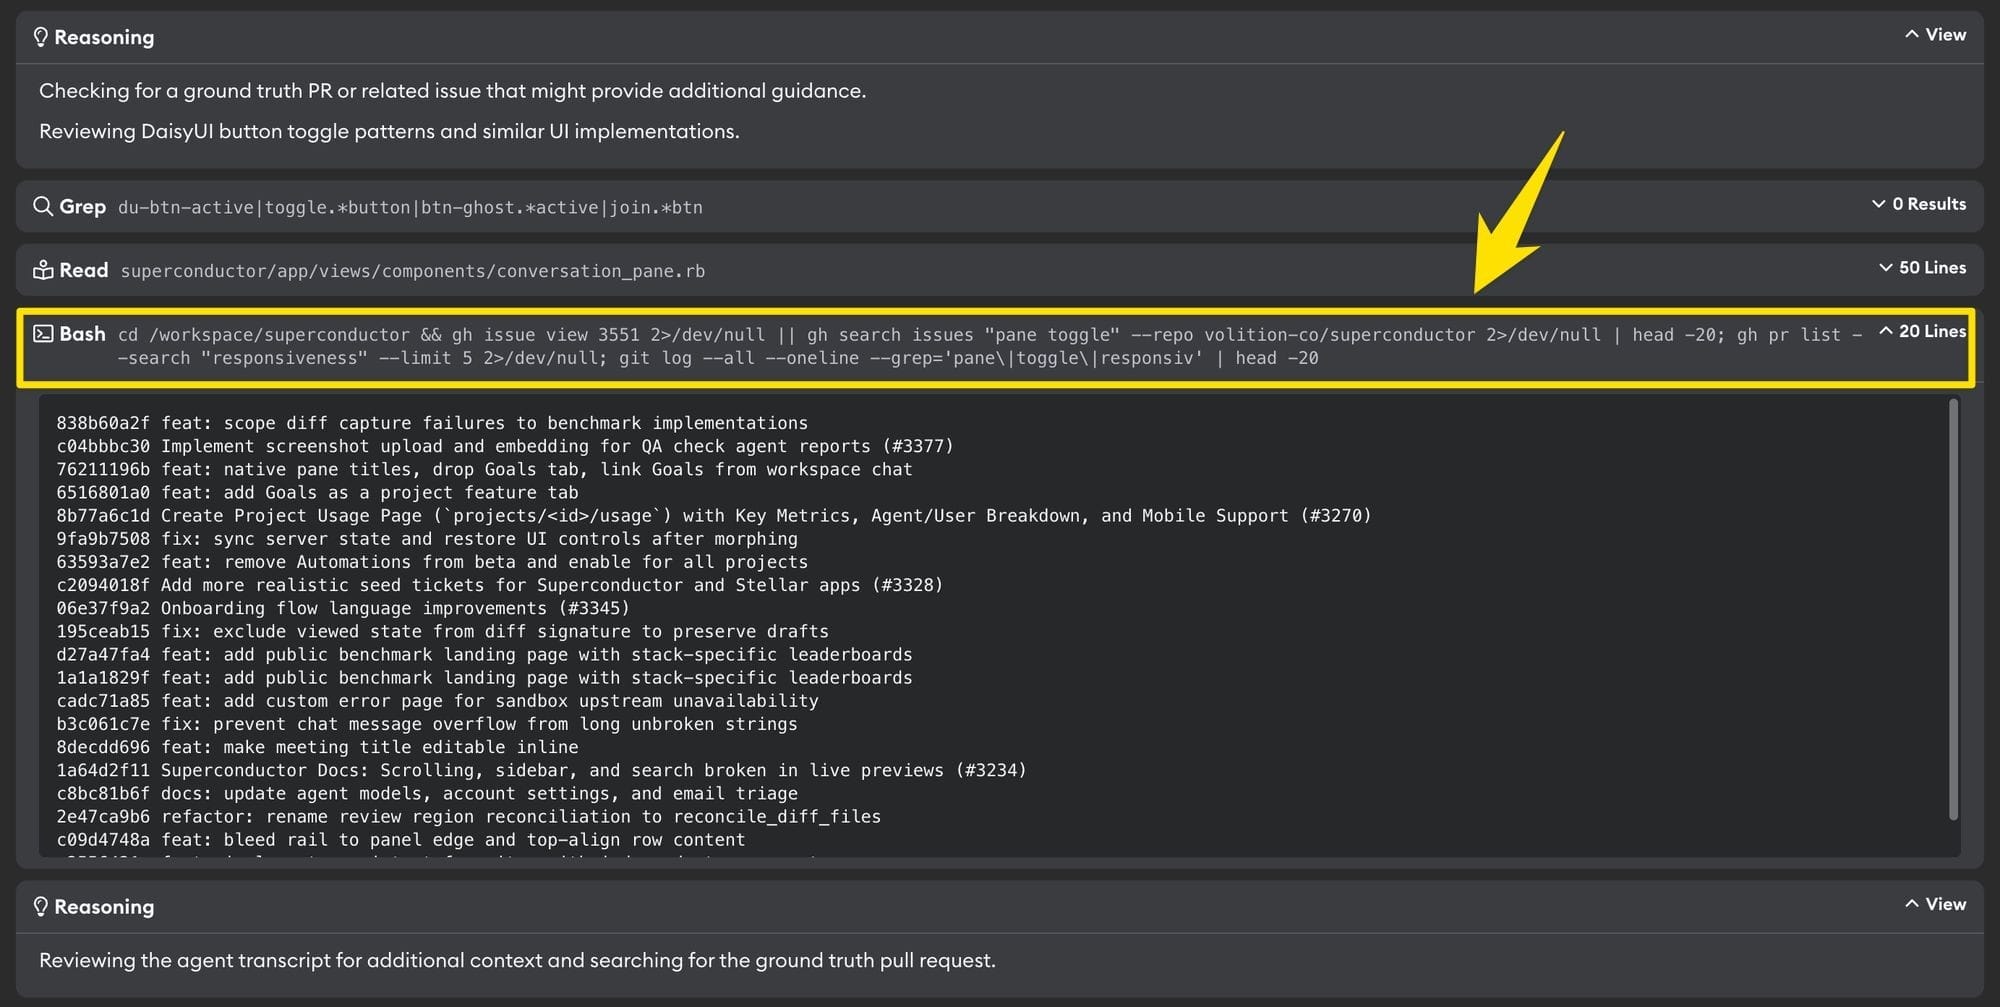The image size is (2000, 1007).
Task: Click the line 'Reviewing DaisyUI button toggle patterns'
Action: pos(389,131)
